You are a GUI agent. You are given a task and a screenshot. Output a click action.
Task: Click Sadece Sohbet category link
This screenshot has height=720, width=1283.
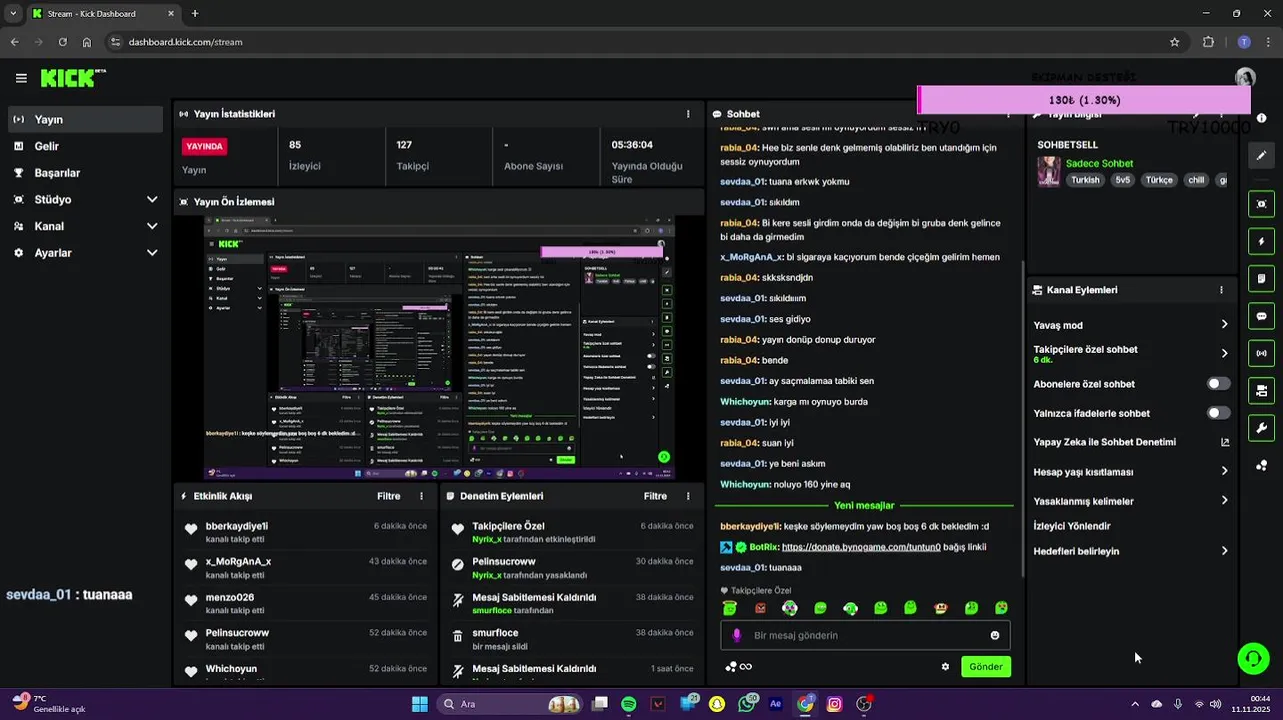pos(1099,163)
